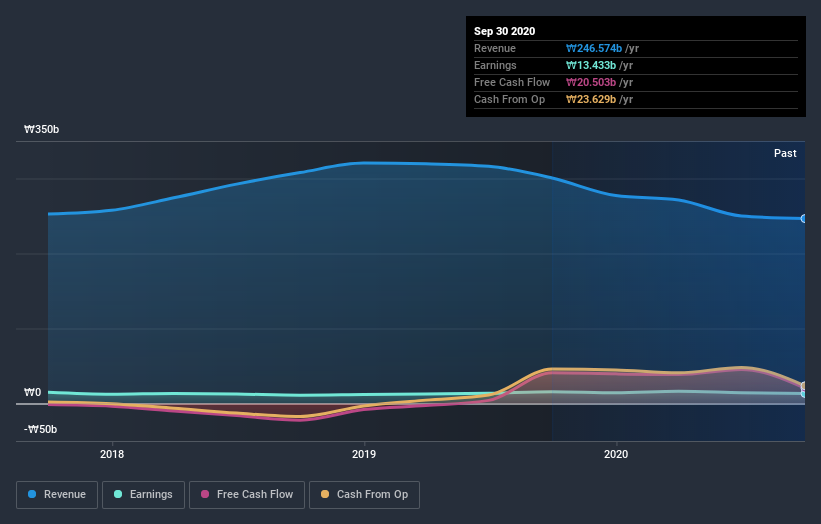Click the ₩0 y-axis label

pos(32,392)
